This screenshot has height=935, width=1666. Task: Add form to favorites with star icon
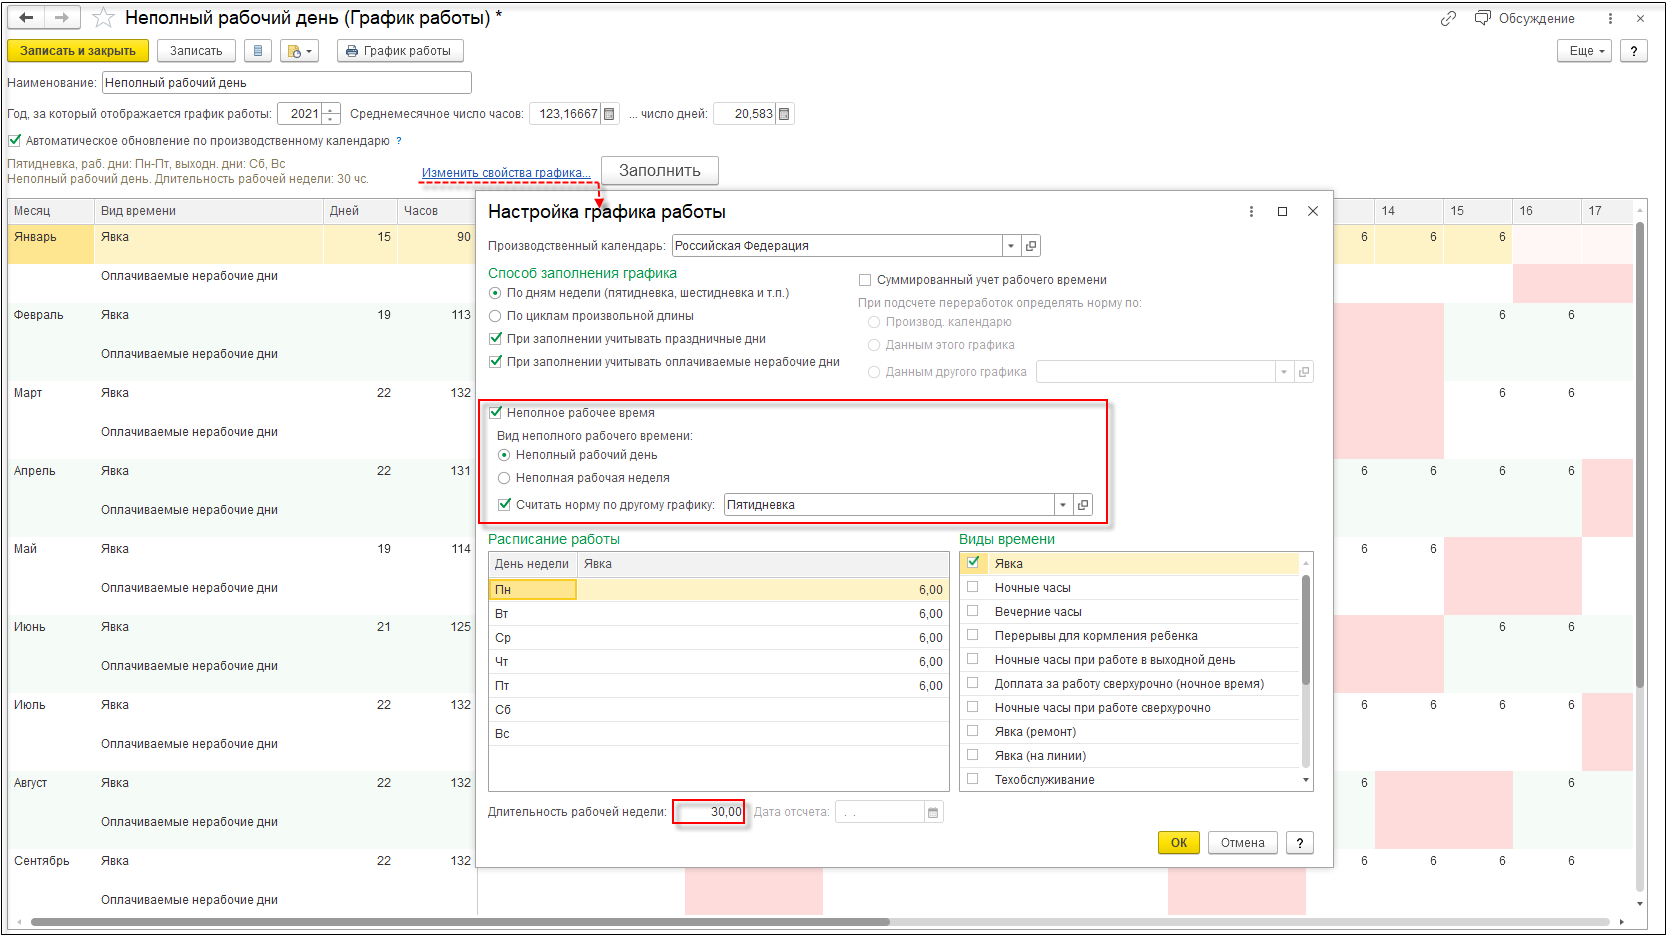click(103, 18)
